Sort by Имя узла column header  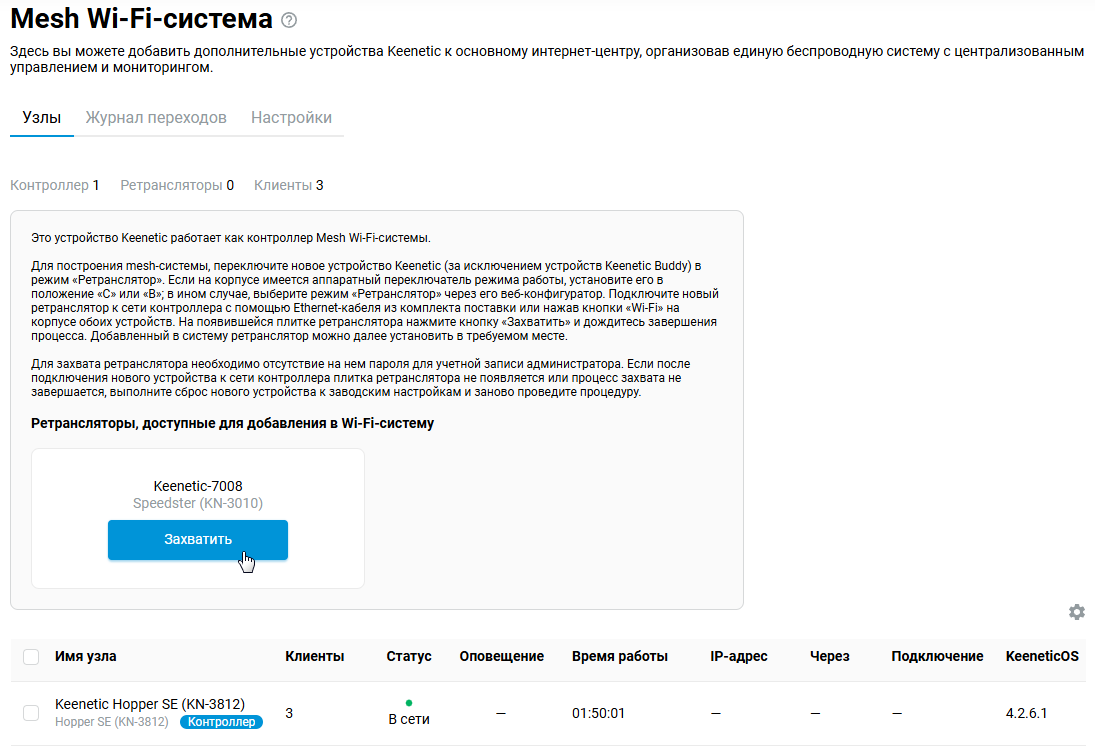pyautogui.click(x=85, y=657)
